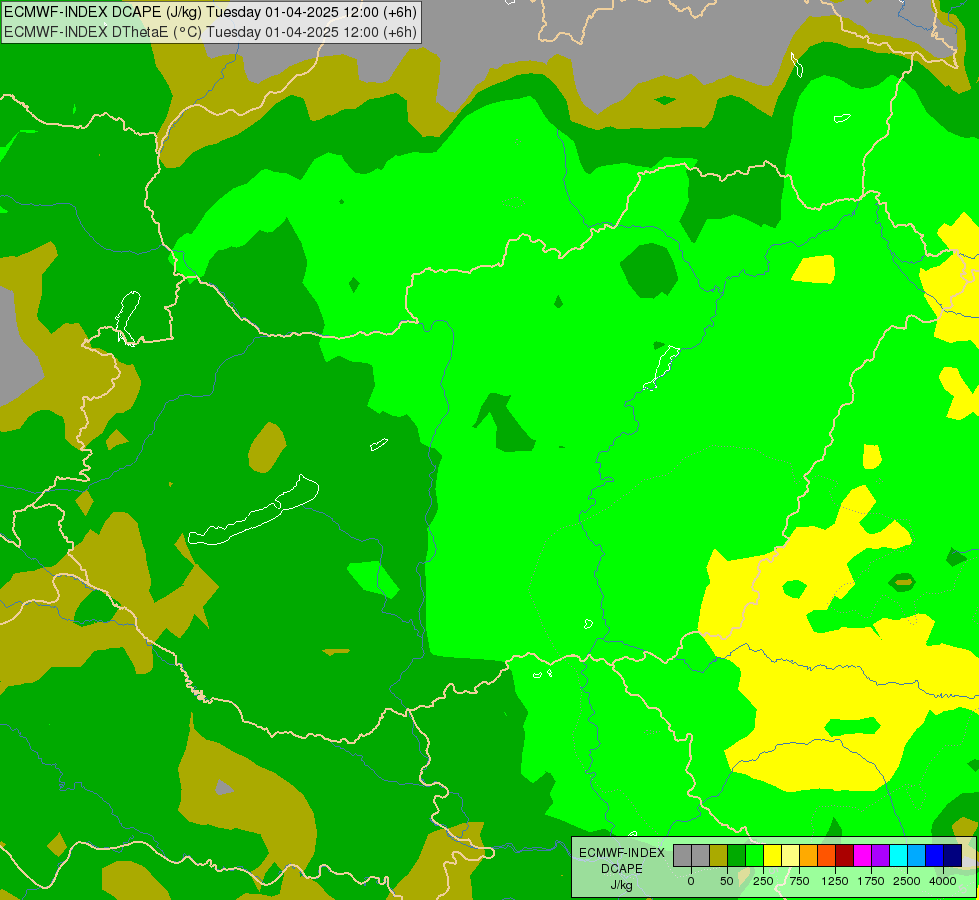
Task: Pick the navy legend swatch
Action: pos(953,855)
